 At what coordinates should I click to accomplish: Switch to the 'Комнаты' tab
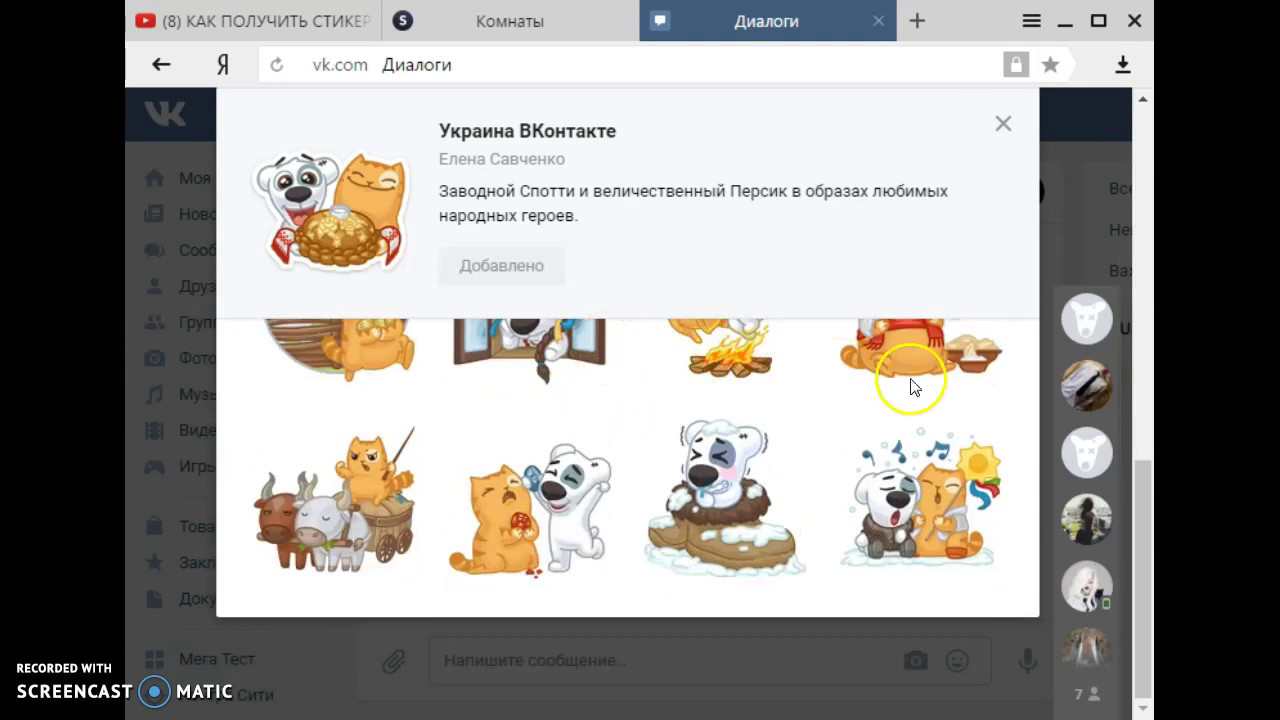click(x=509, y=21)
